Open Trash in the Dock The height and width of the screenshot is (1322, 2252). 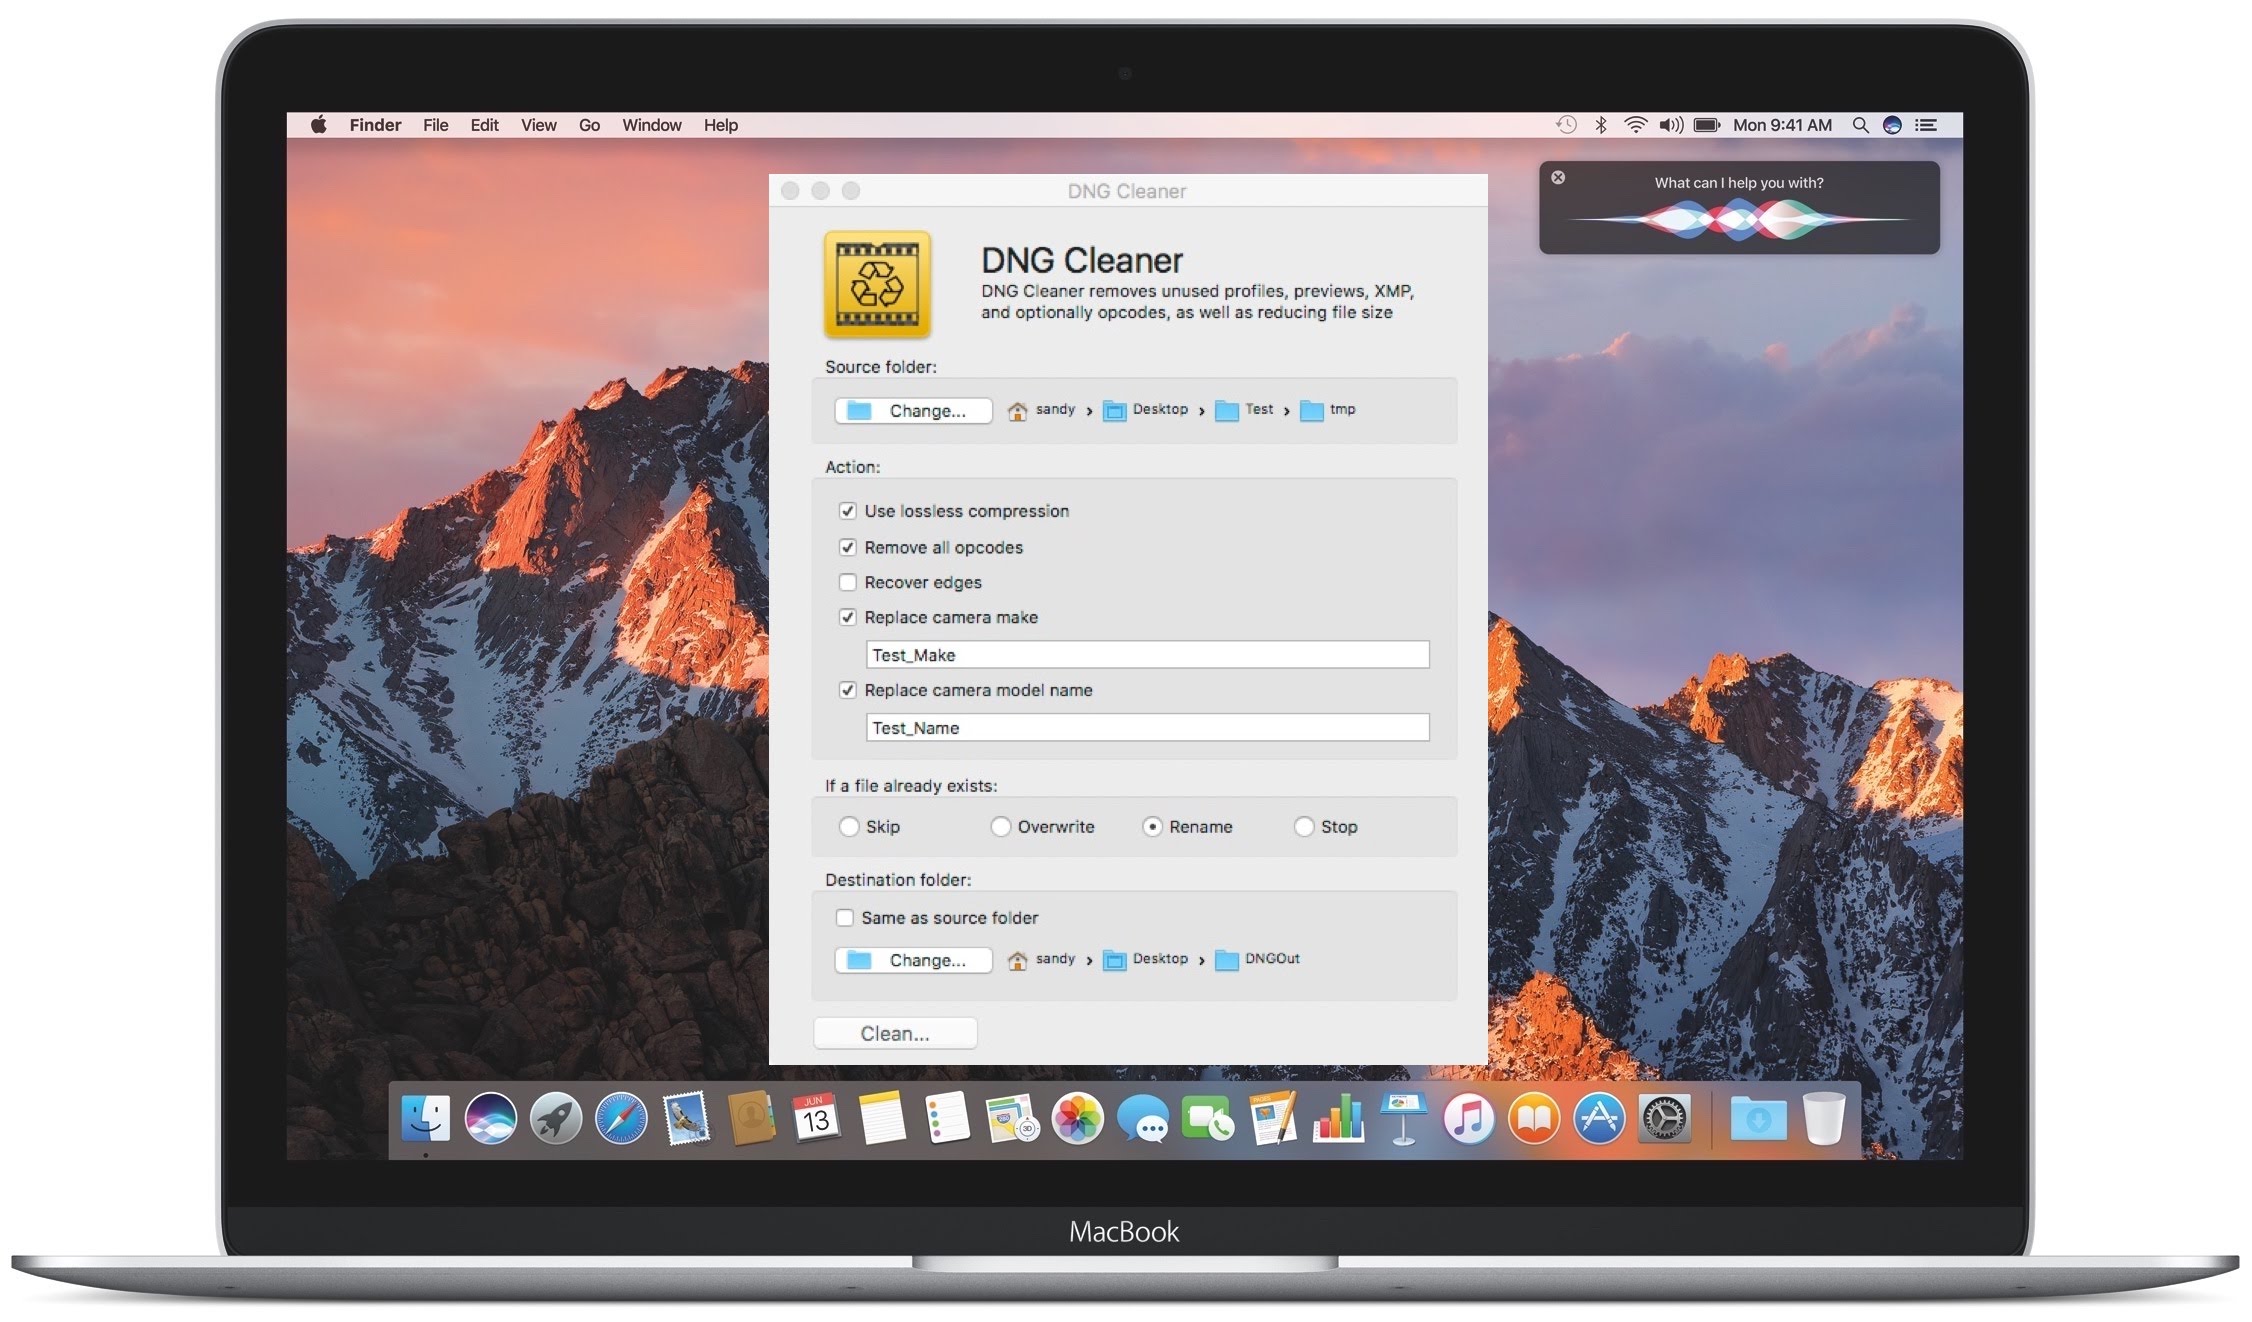pyautogui.click(x=1824, y=1118)
